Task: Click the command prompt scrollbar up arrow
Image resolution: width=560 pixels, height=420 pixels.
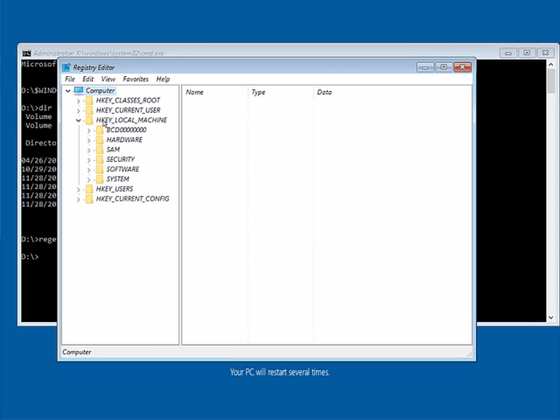Action: pyautogui.click(x=551, y=65)
